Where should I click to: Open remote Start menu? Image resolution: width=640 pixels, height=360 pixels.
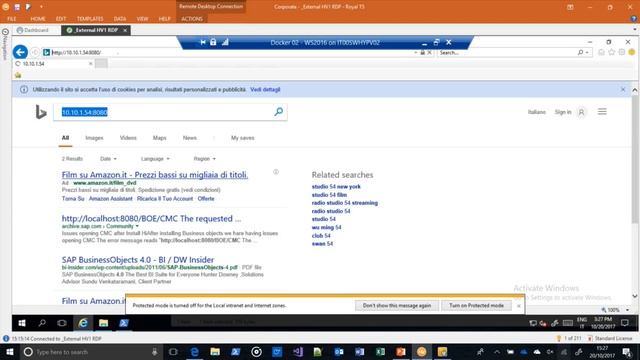pos(22,323)
